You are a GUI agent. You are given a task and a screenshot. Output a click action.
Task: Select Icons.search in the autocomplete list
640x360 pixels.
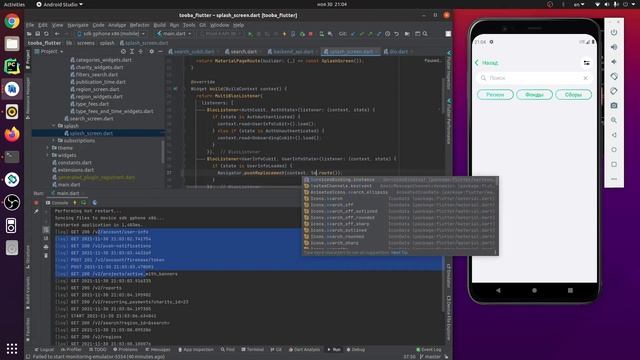click(x=399, y=199)
